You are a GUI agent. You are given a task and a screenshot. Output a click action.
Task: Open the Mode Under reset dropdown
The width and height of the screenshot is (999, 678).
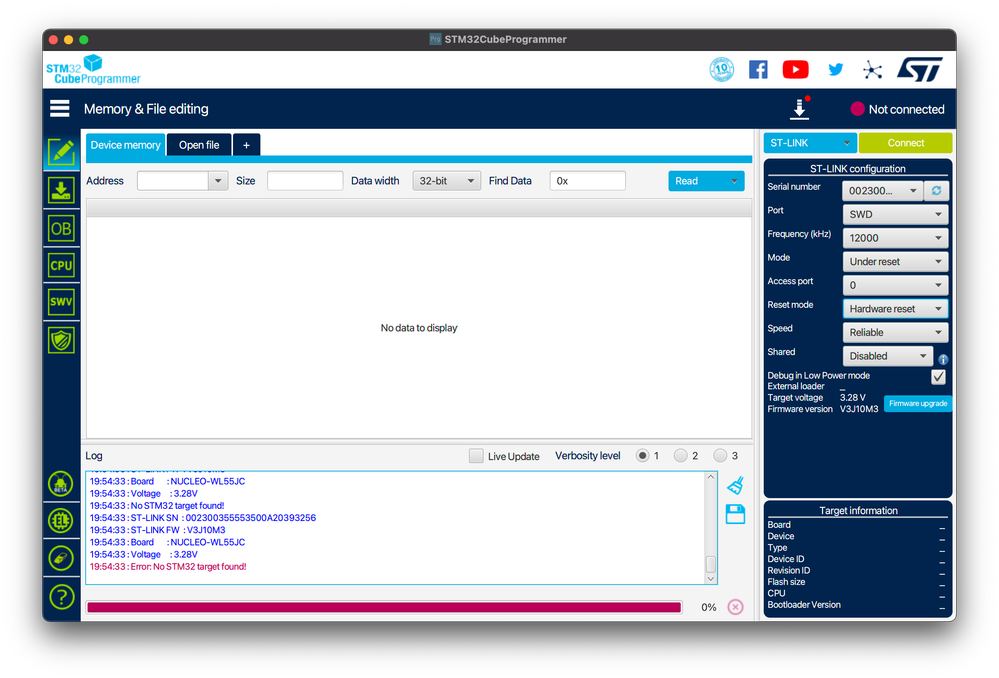click(895, 261)
